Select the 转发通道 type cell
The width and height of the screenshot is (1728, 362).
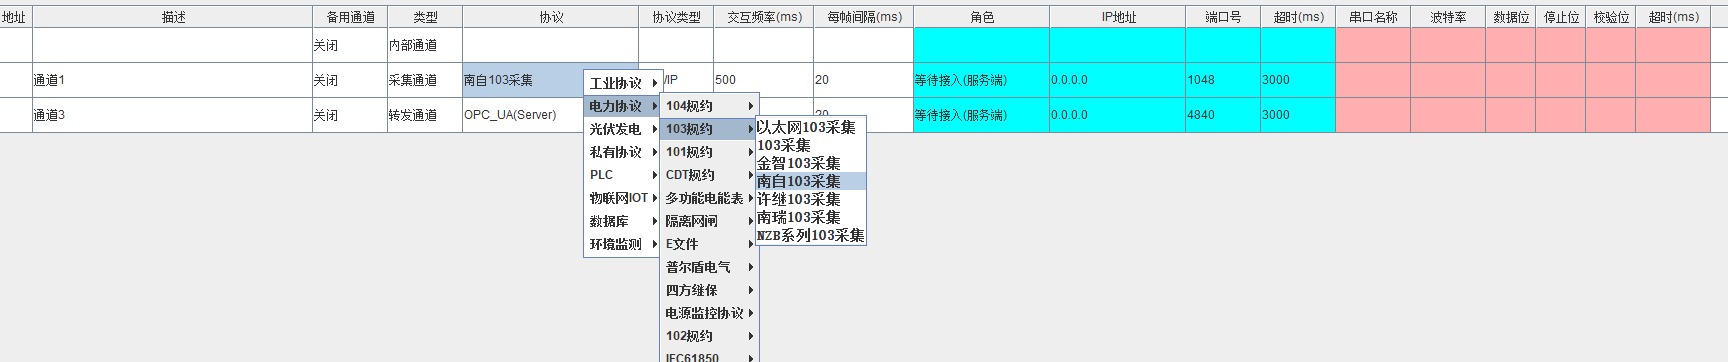425,115
